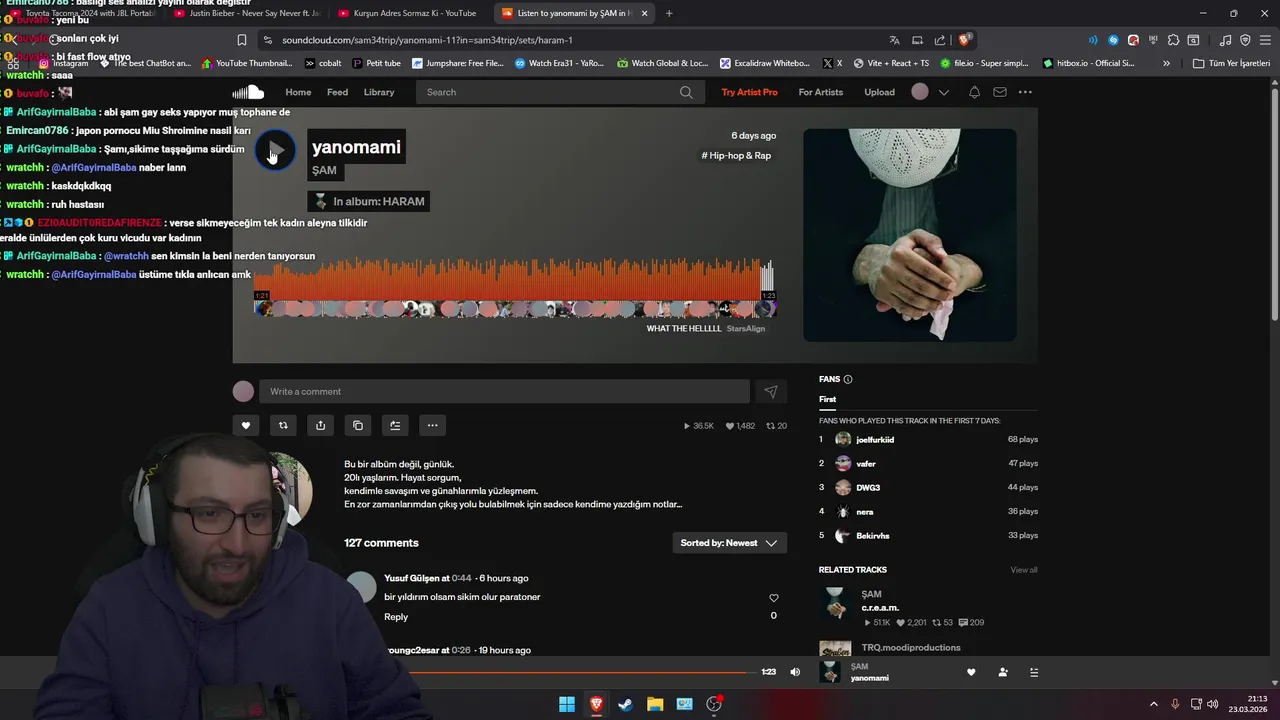Open the More options ellipsis below the comment box
Viewport: 1280px width, 720px height.
pyautogui.click(x=432, y=425)
